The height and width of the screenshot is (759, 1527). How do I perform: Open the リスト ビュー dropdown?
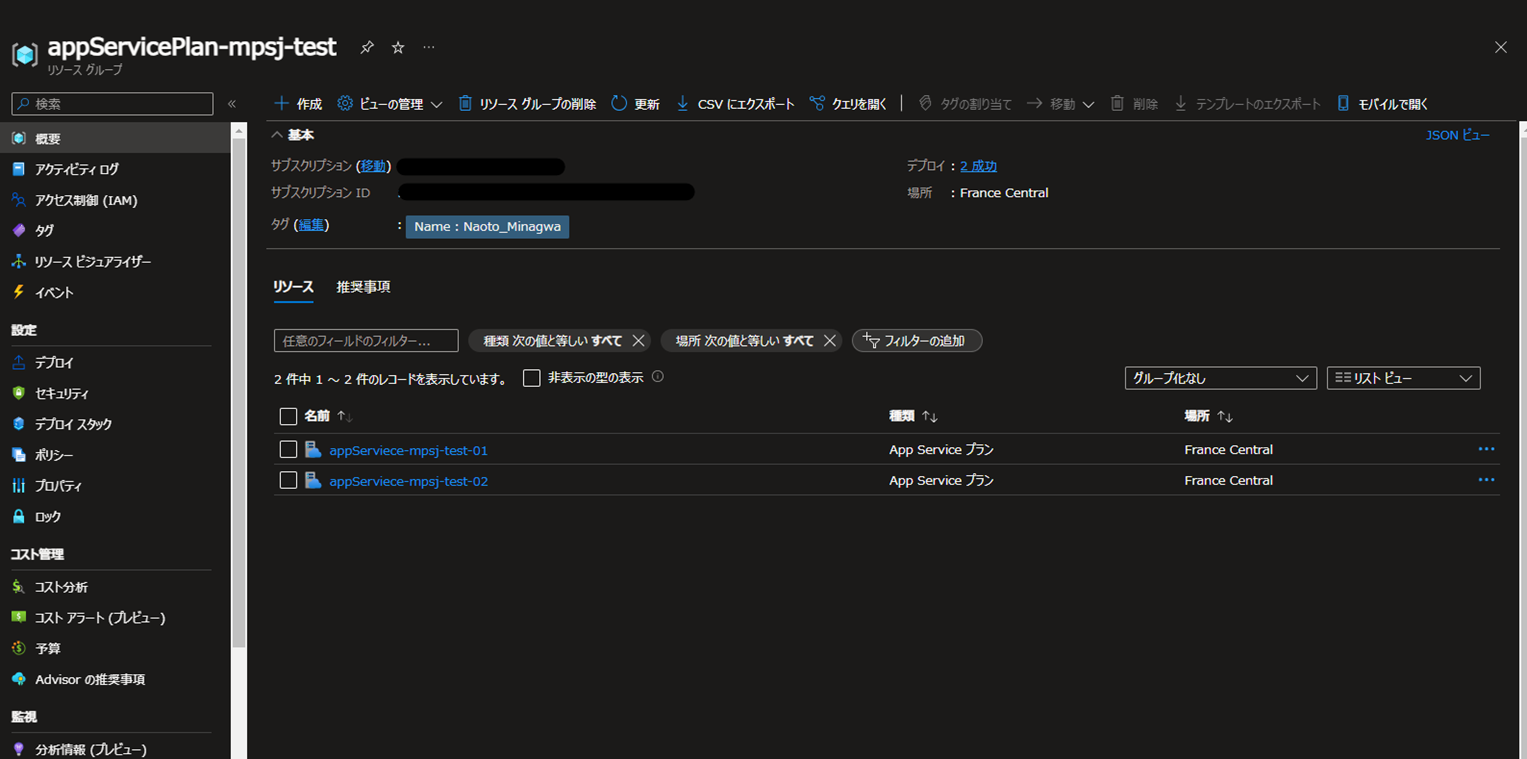click(1403, 378)
